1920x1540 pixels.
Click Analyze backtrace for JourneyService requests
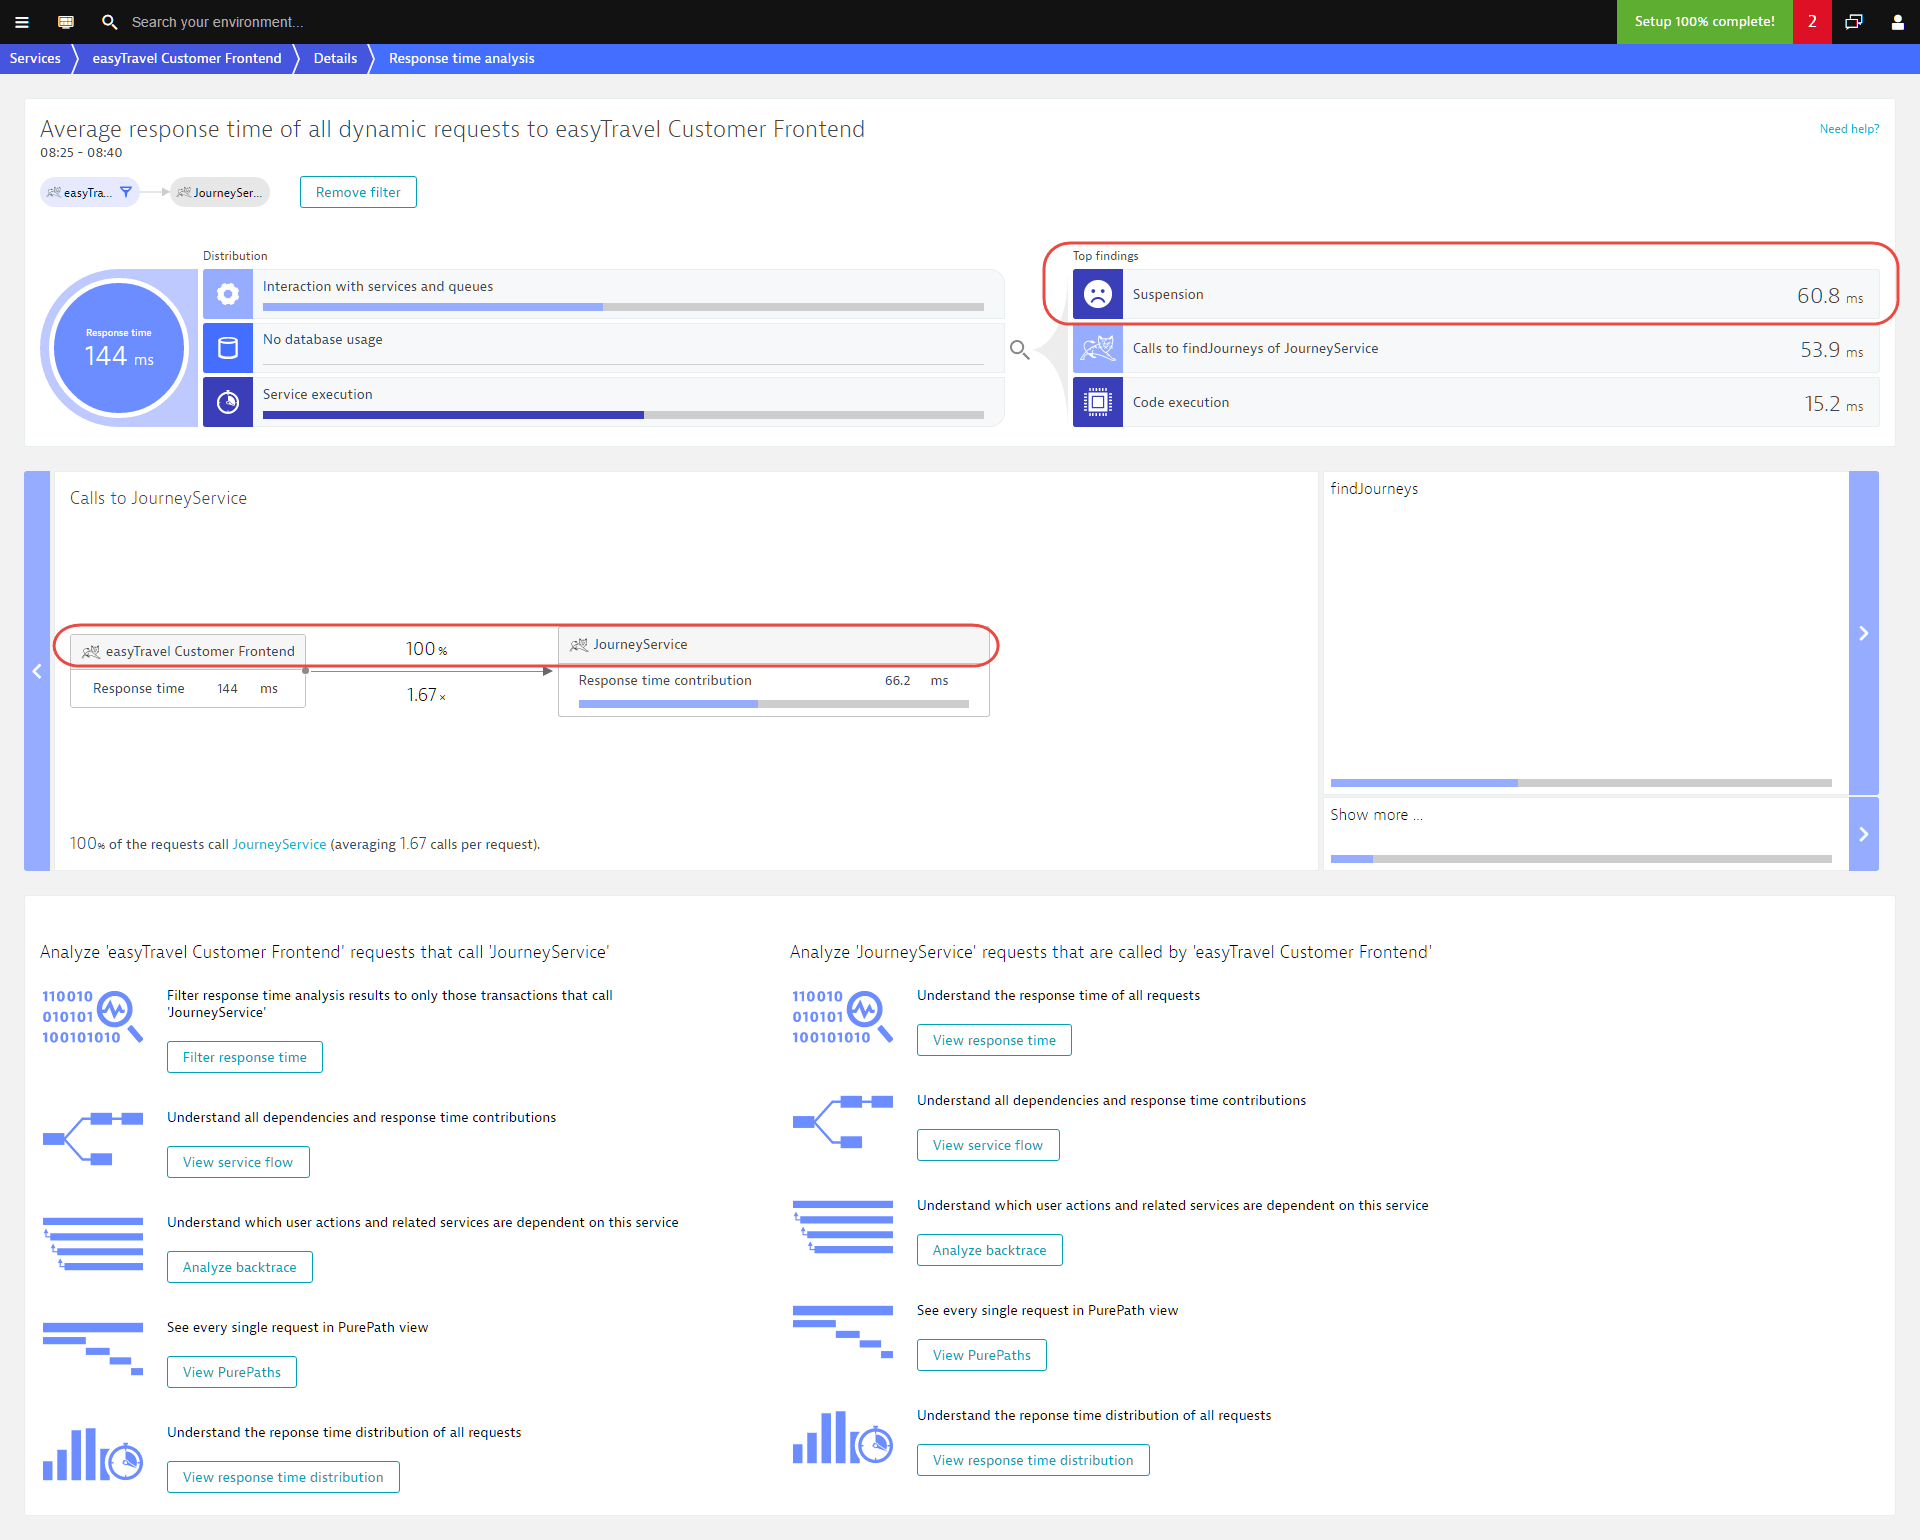[990, 1250]
